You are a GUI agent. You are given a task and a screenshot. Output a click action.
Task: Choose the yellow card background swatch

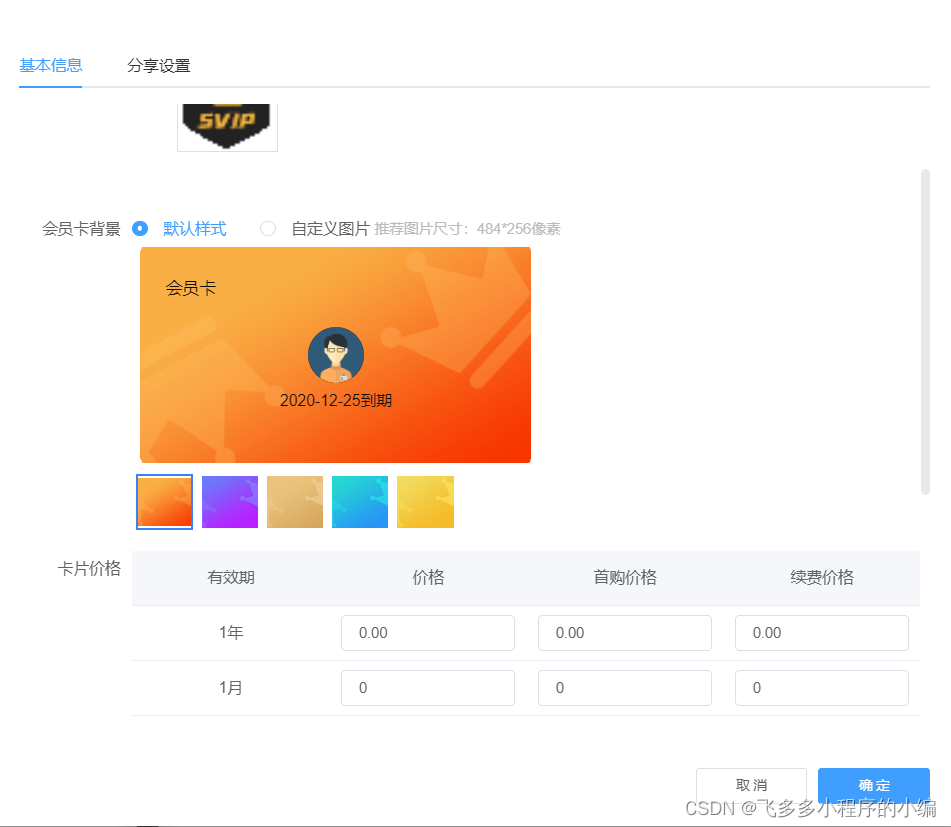(425, 502)
